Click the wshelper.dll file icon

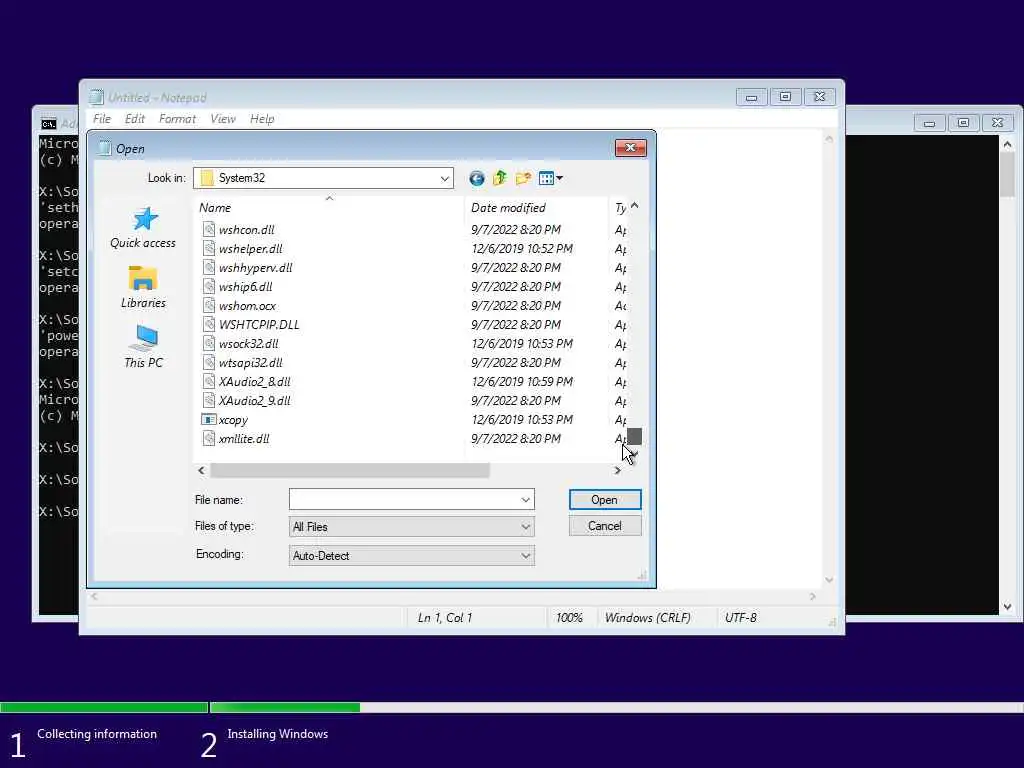pyautogui.click(x=208, y=248)
